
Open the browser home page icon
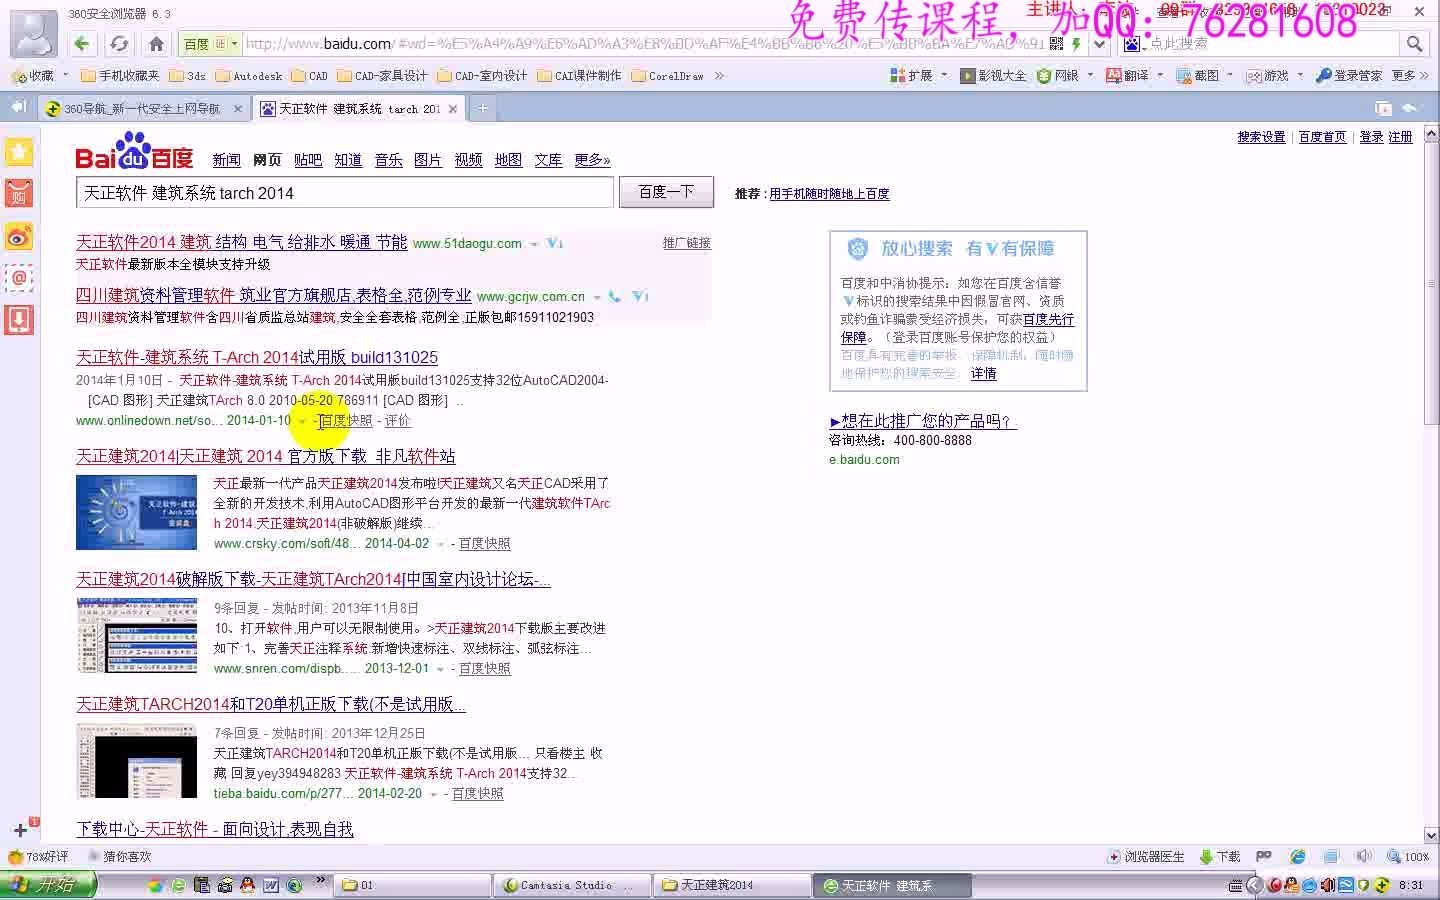(x=156, y=44)
